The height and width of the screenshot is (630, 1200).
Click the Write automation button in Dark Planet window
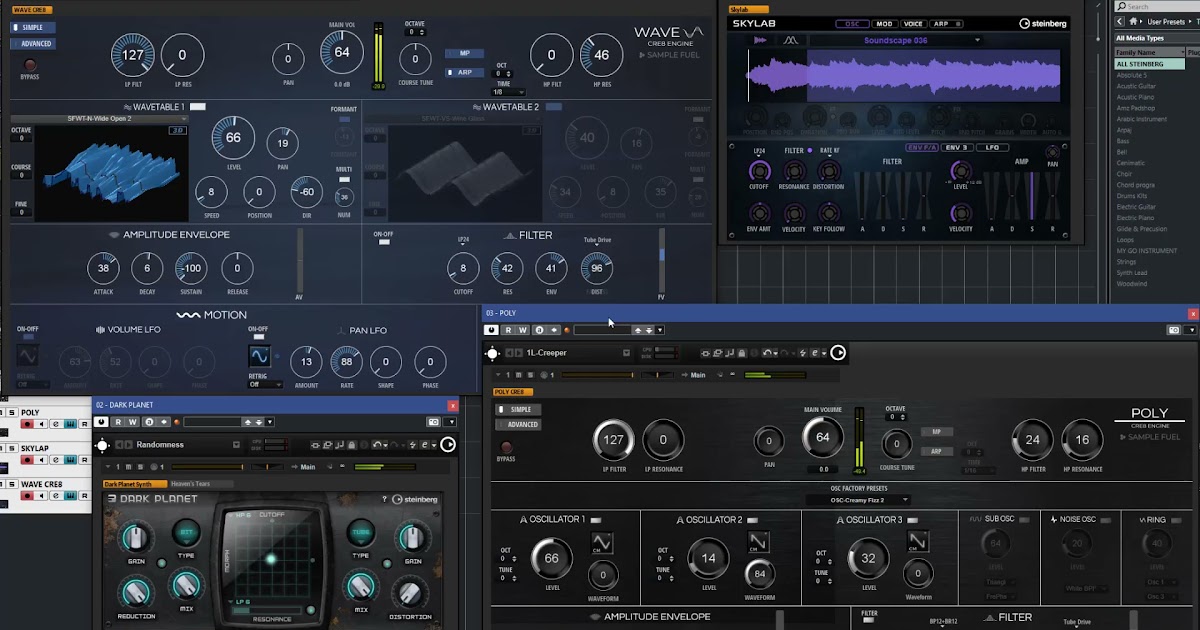(133, 422)
